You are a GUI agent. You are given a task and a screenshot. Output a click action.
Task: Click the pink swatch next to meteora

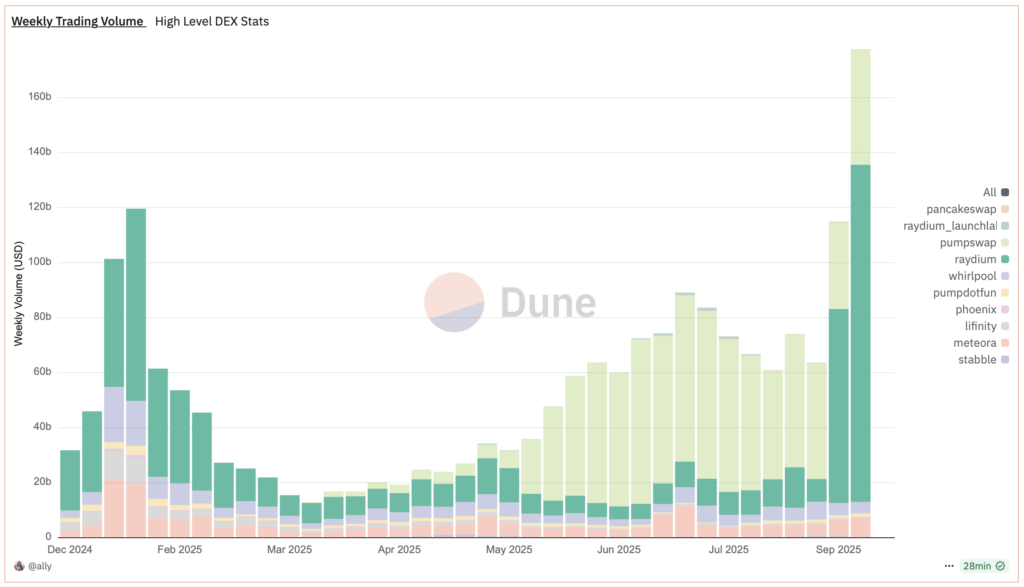point(1005,343)
